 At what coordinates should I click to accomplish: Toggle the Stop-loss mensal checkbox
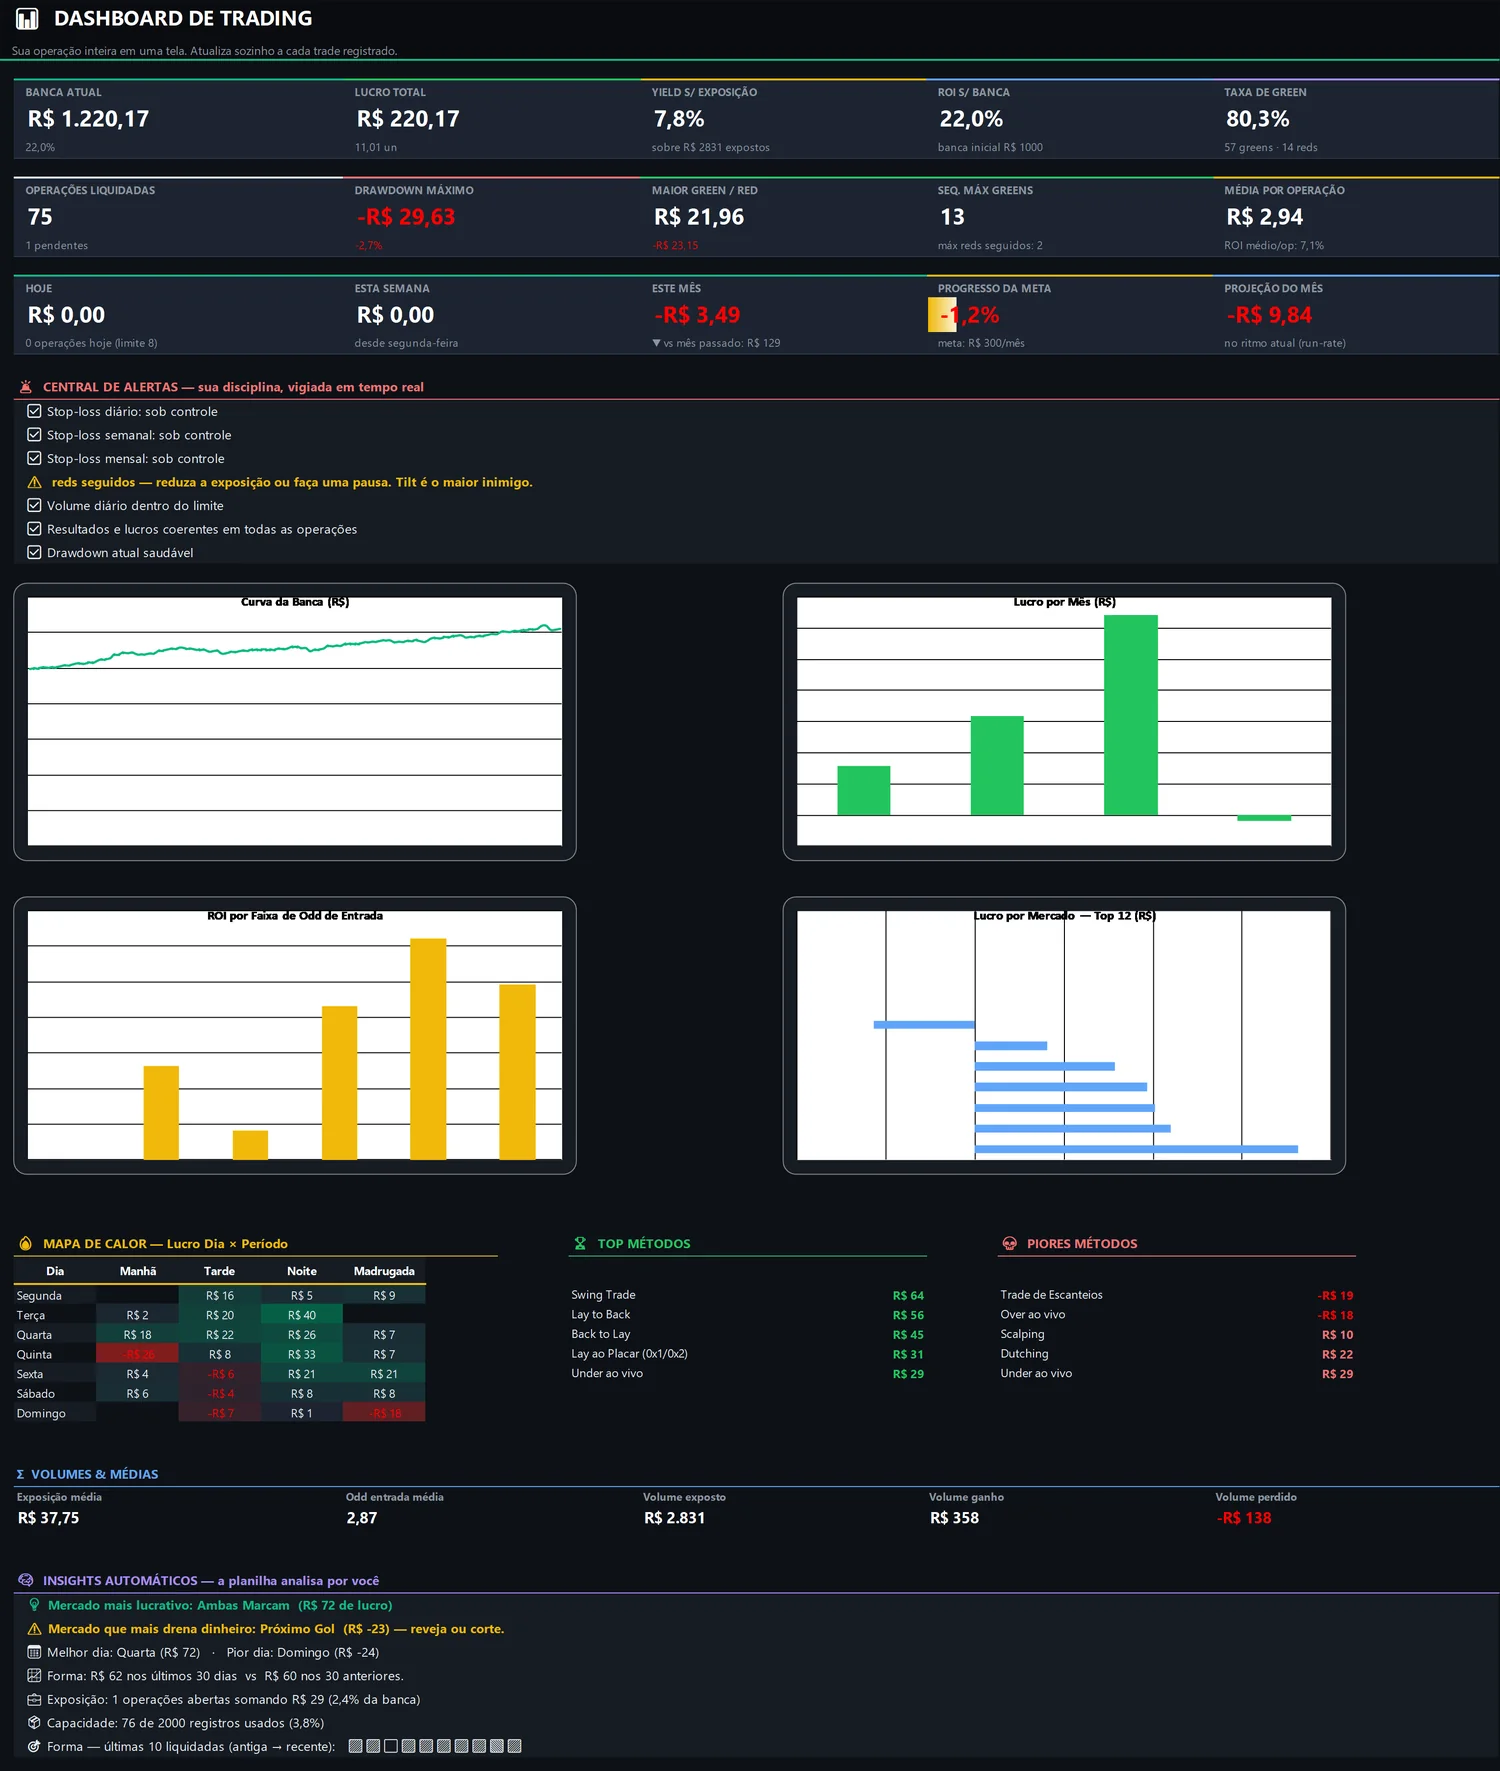34,459
